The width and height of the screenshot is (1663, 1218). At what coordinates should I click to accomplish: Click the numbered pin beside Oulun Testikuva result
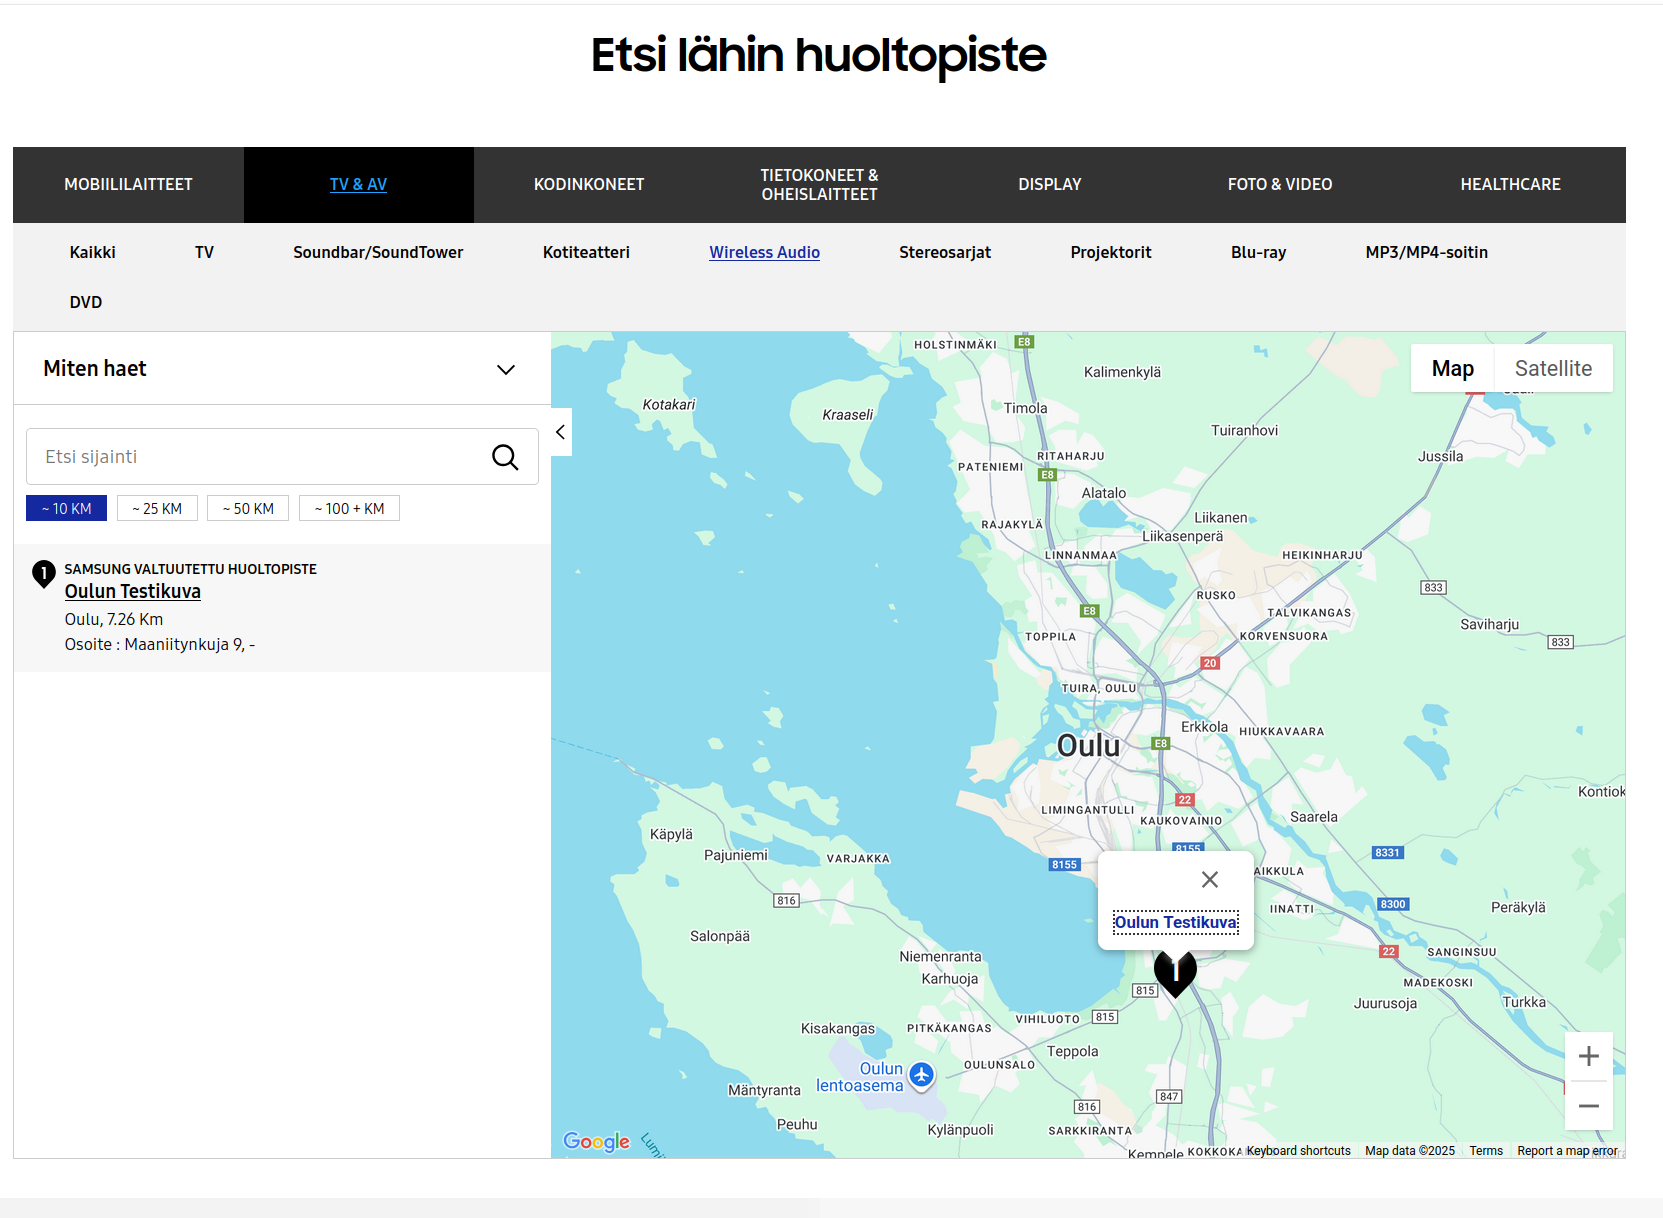44,573
